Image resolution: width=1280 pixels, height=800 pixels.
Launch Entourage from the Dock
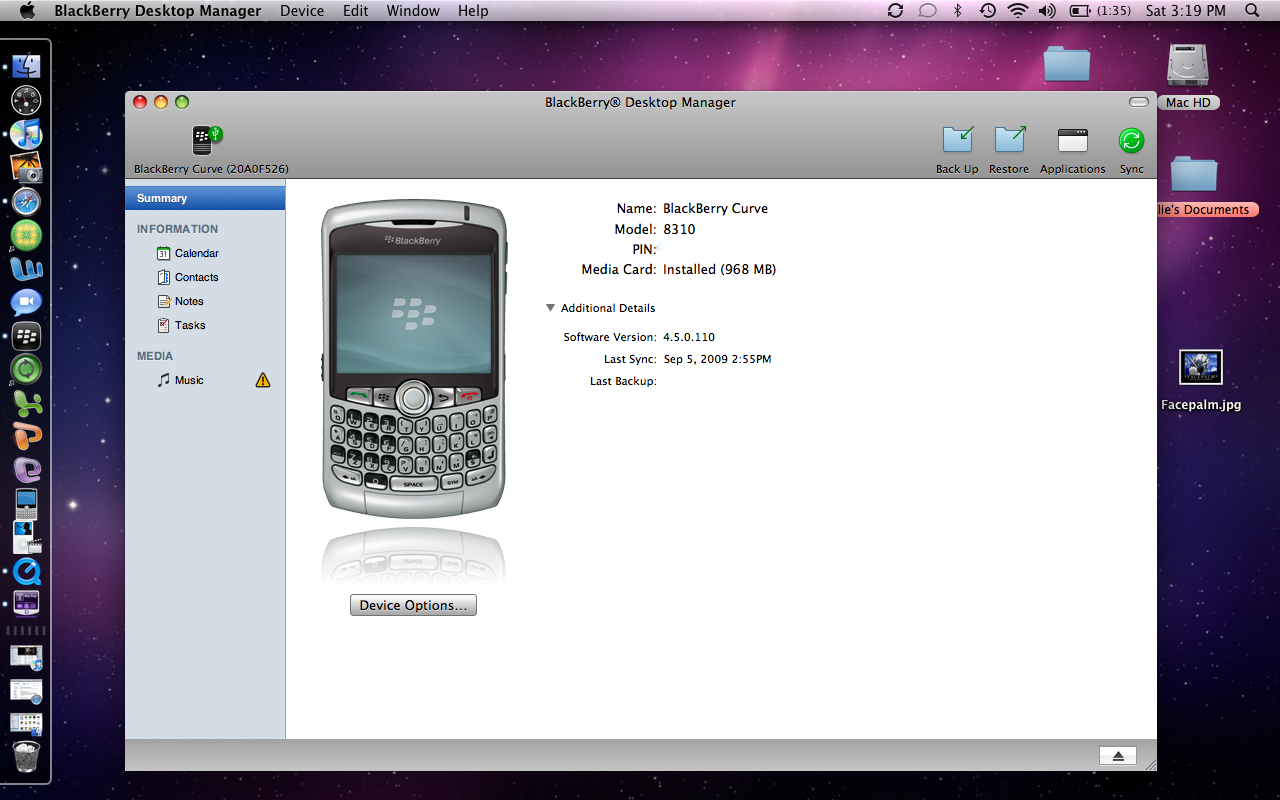26,470
